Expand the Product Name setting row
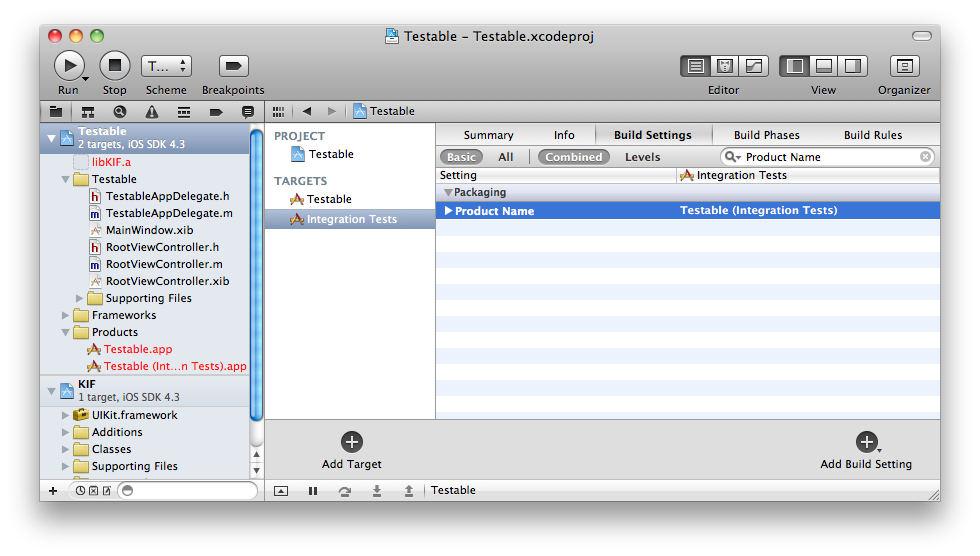The image size is (980, 556). [448, 211]
